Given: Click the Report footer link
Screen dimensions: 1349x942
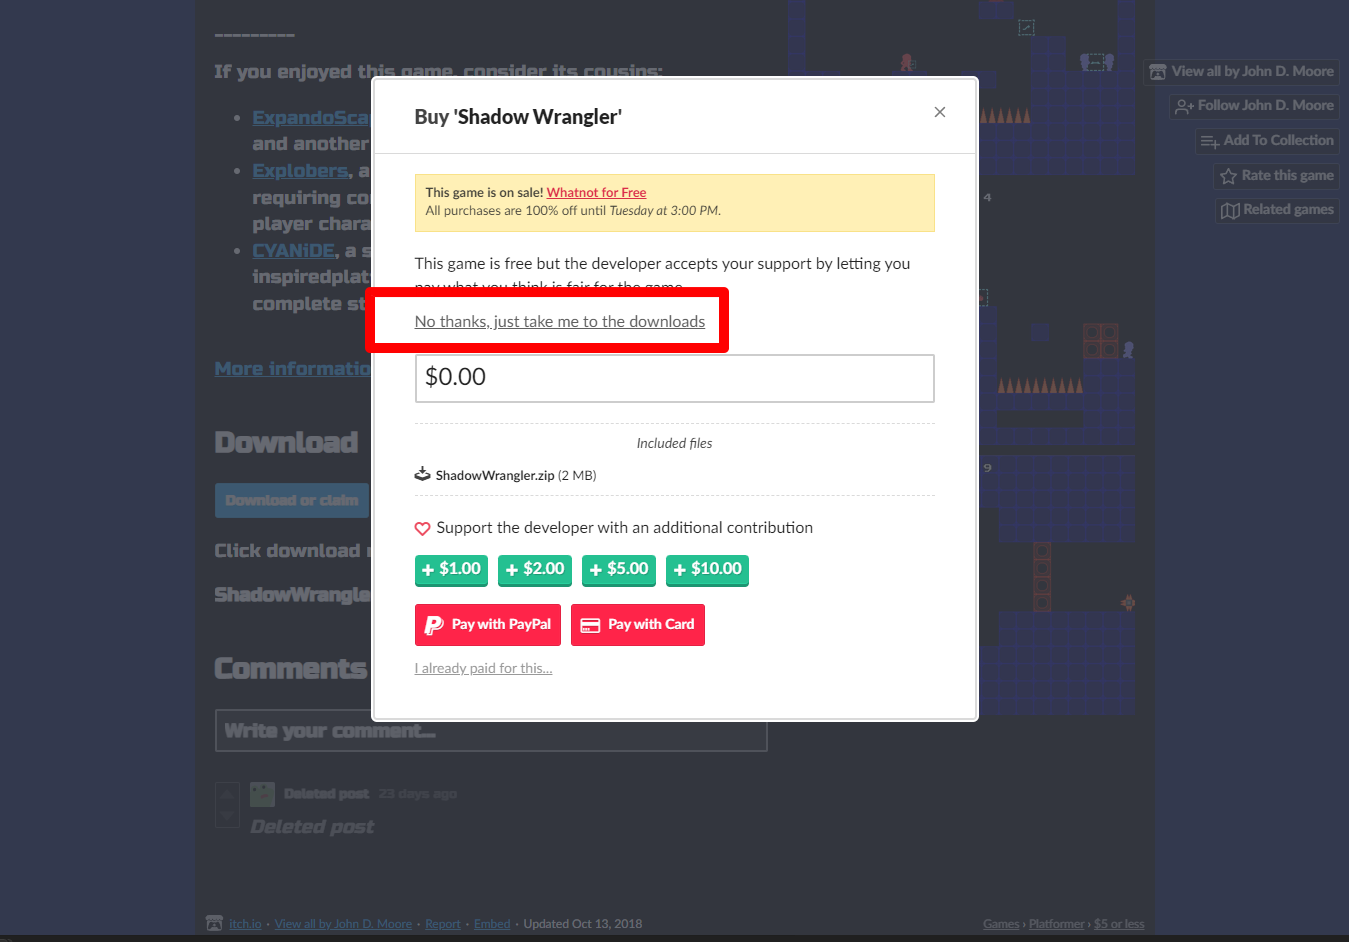Looking at the screenshot, I should point(443,923).
